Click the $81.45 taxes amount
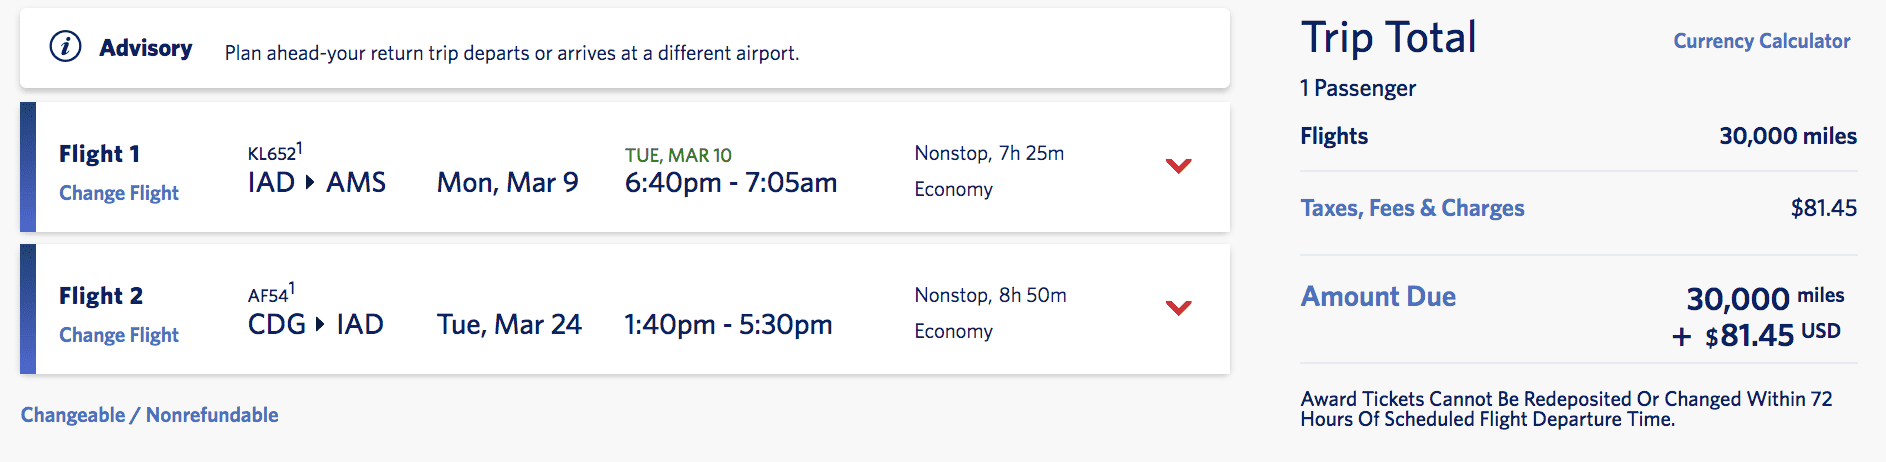Screen dimensions: 1886x462 coord(1823,208)
